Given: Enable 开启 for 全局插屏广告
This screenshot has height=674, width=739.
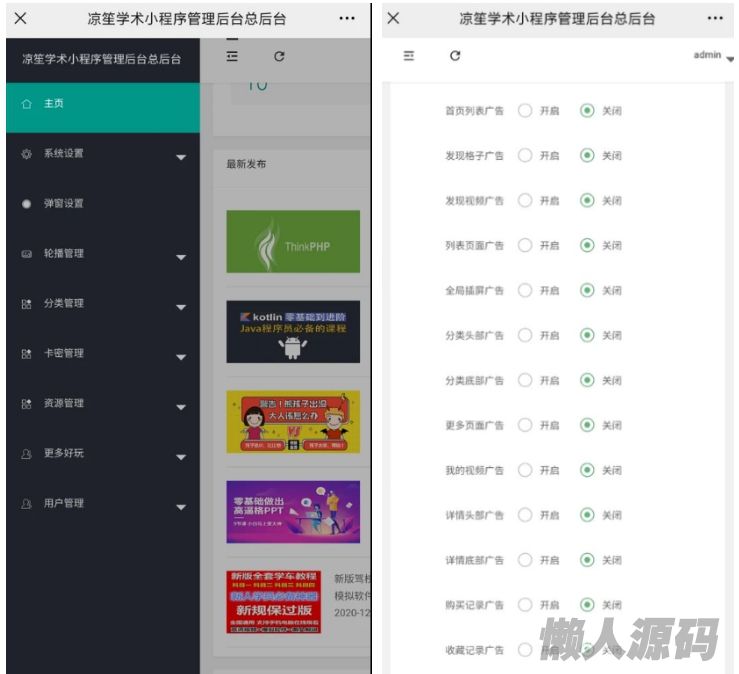Looking at the screenshot, I should [x=525, y=290].
